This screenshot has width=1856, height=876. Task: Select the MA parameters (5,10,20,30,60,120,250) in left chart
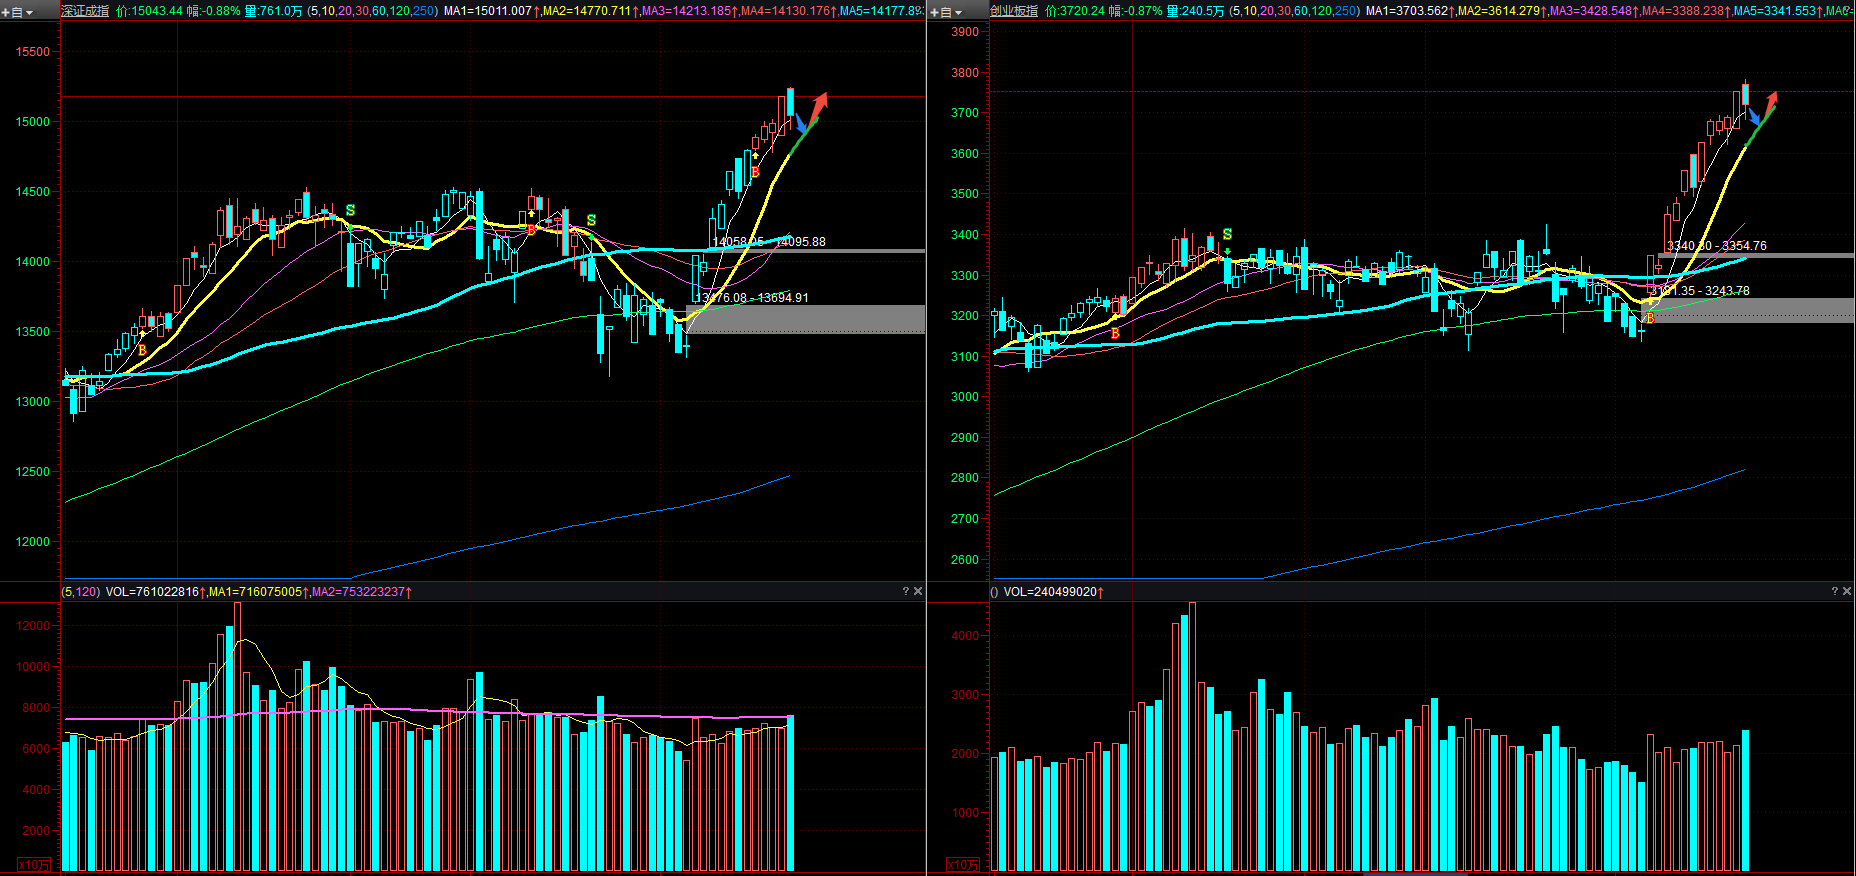(x=372, y=11)
